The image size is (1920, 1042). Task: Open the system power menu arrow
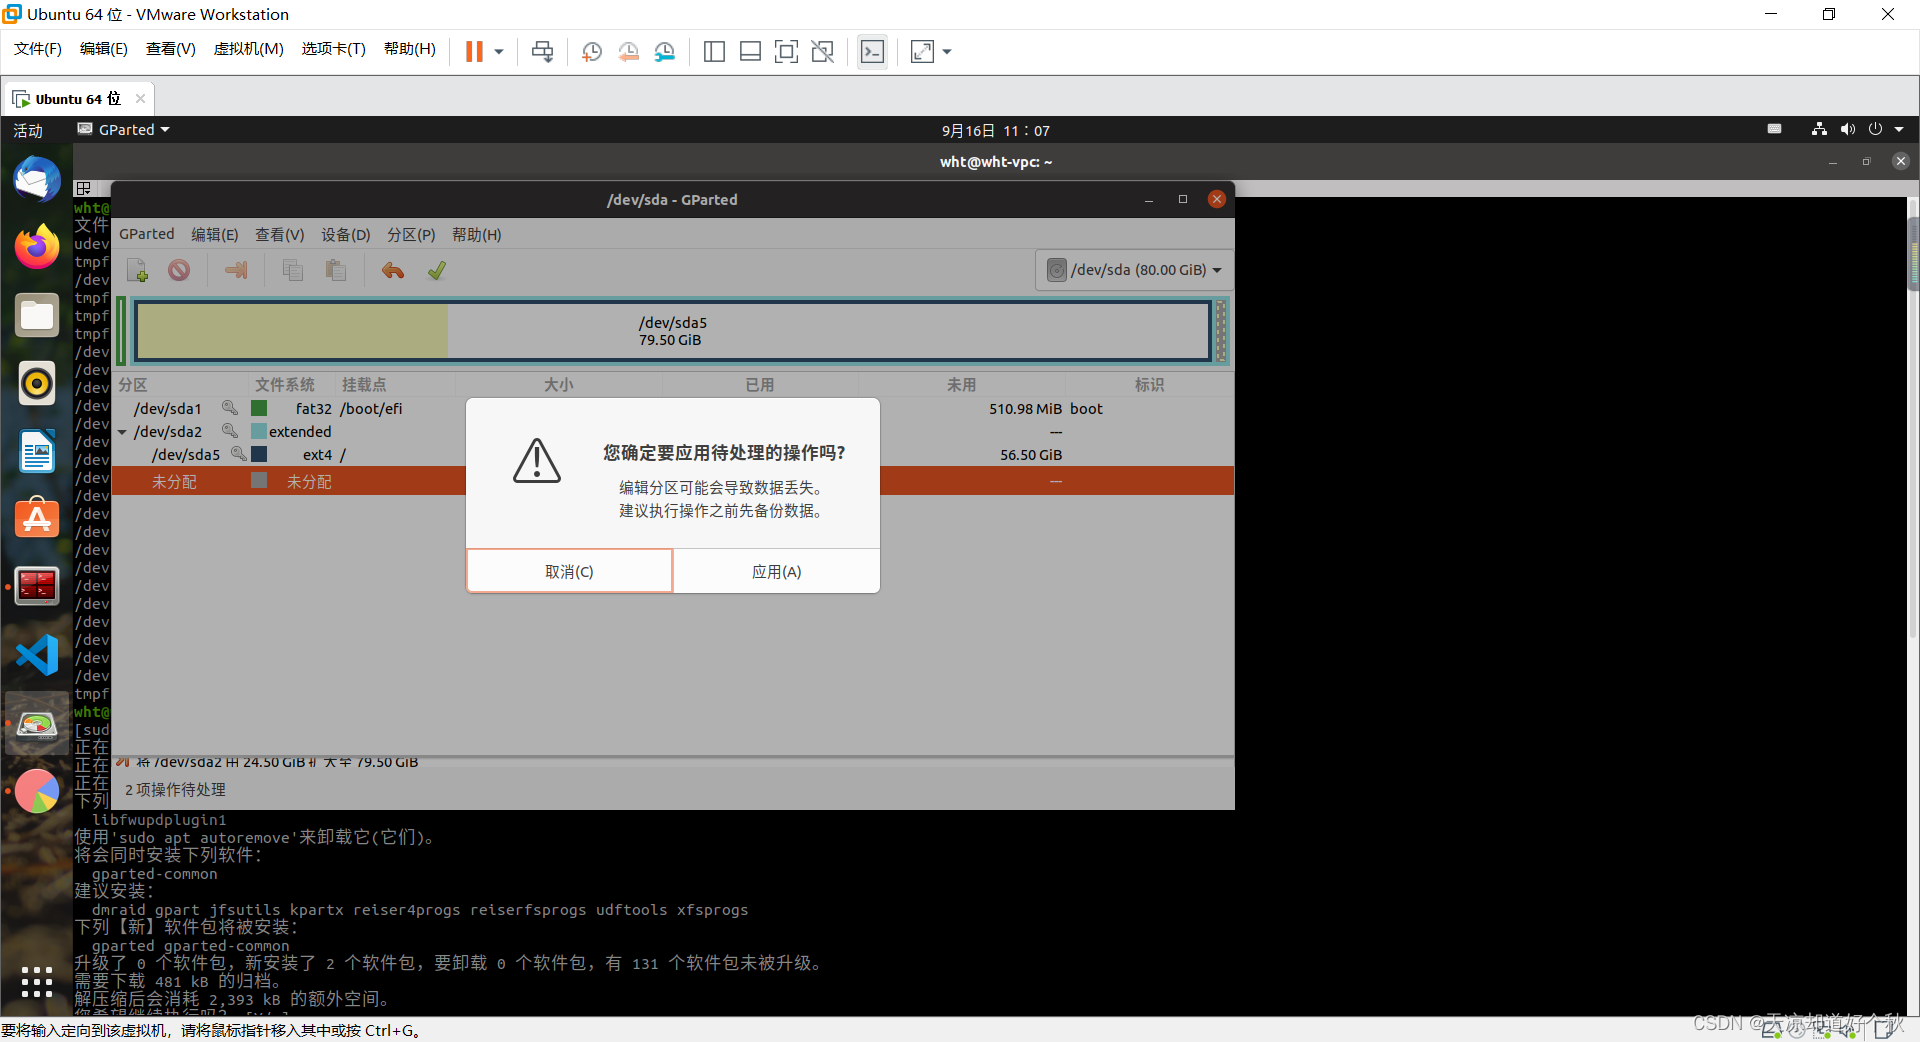[1899, 129]
